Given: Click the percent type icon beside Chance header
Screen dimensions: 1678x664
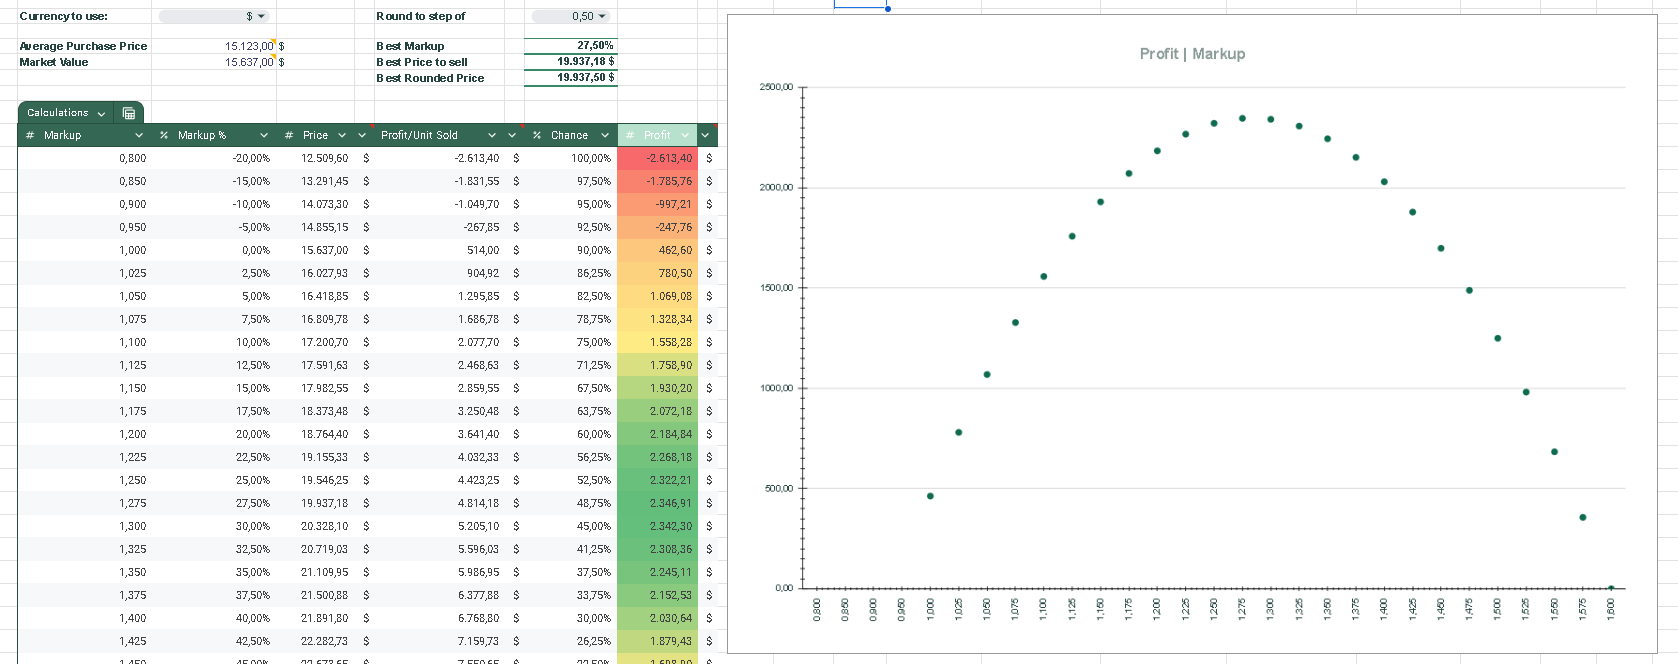Looking at the screenshot, I should (x=537, y=135).
